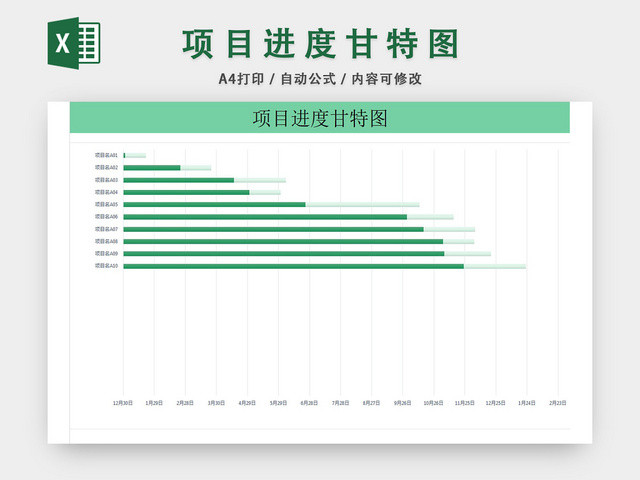Viewport: 640px width, 480px height.
Task: Click the subtitle A4打印 / 自动公式 / 内容可修改
Action: (x=320, y=79)
